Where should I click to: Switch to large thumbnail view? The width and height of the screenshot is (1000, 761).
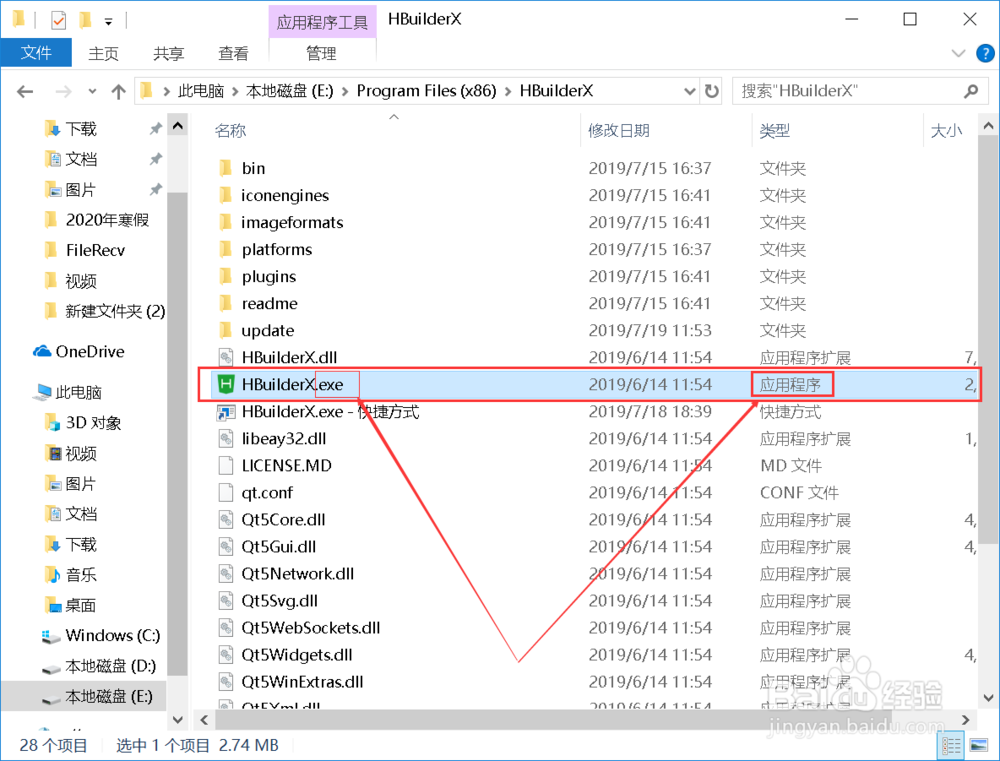click(980, 745)
